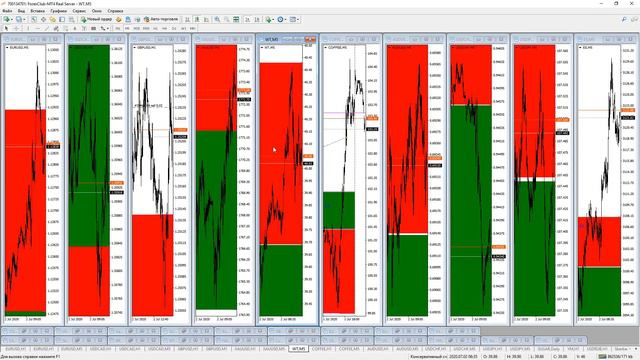Click the Periods clock icon

tap(280, 19)
